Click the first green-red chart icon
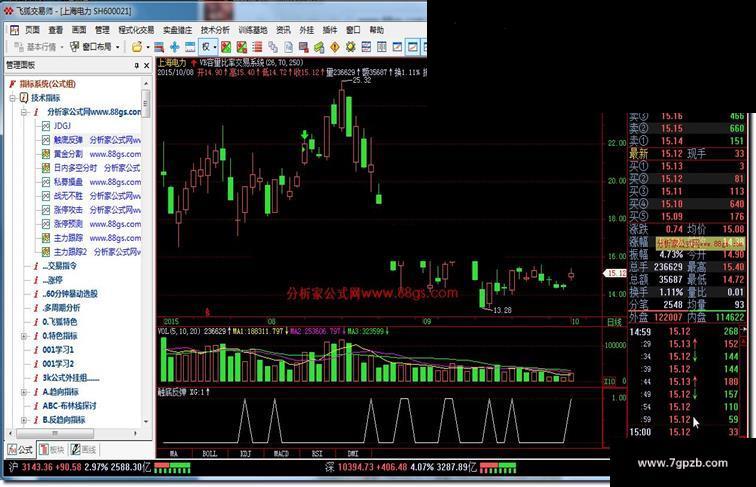The image size is (756, 487). (x=226, y=47)
